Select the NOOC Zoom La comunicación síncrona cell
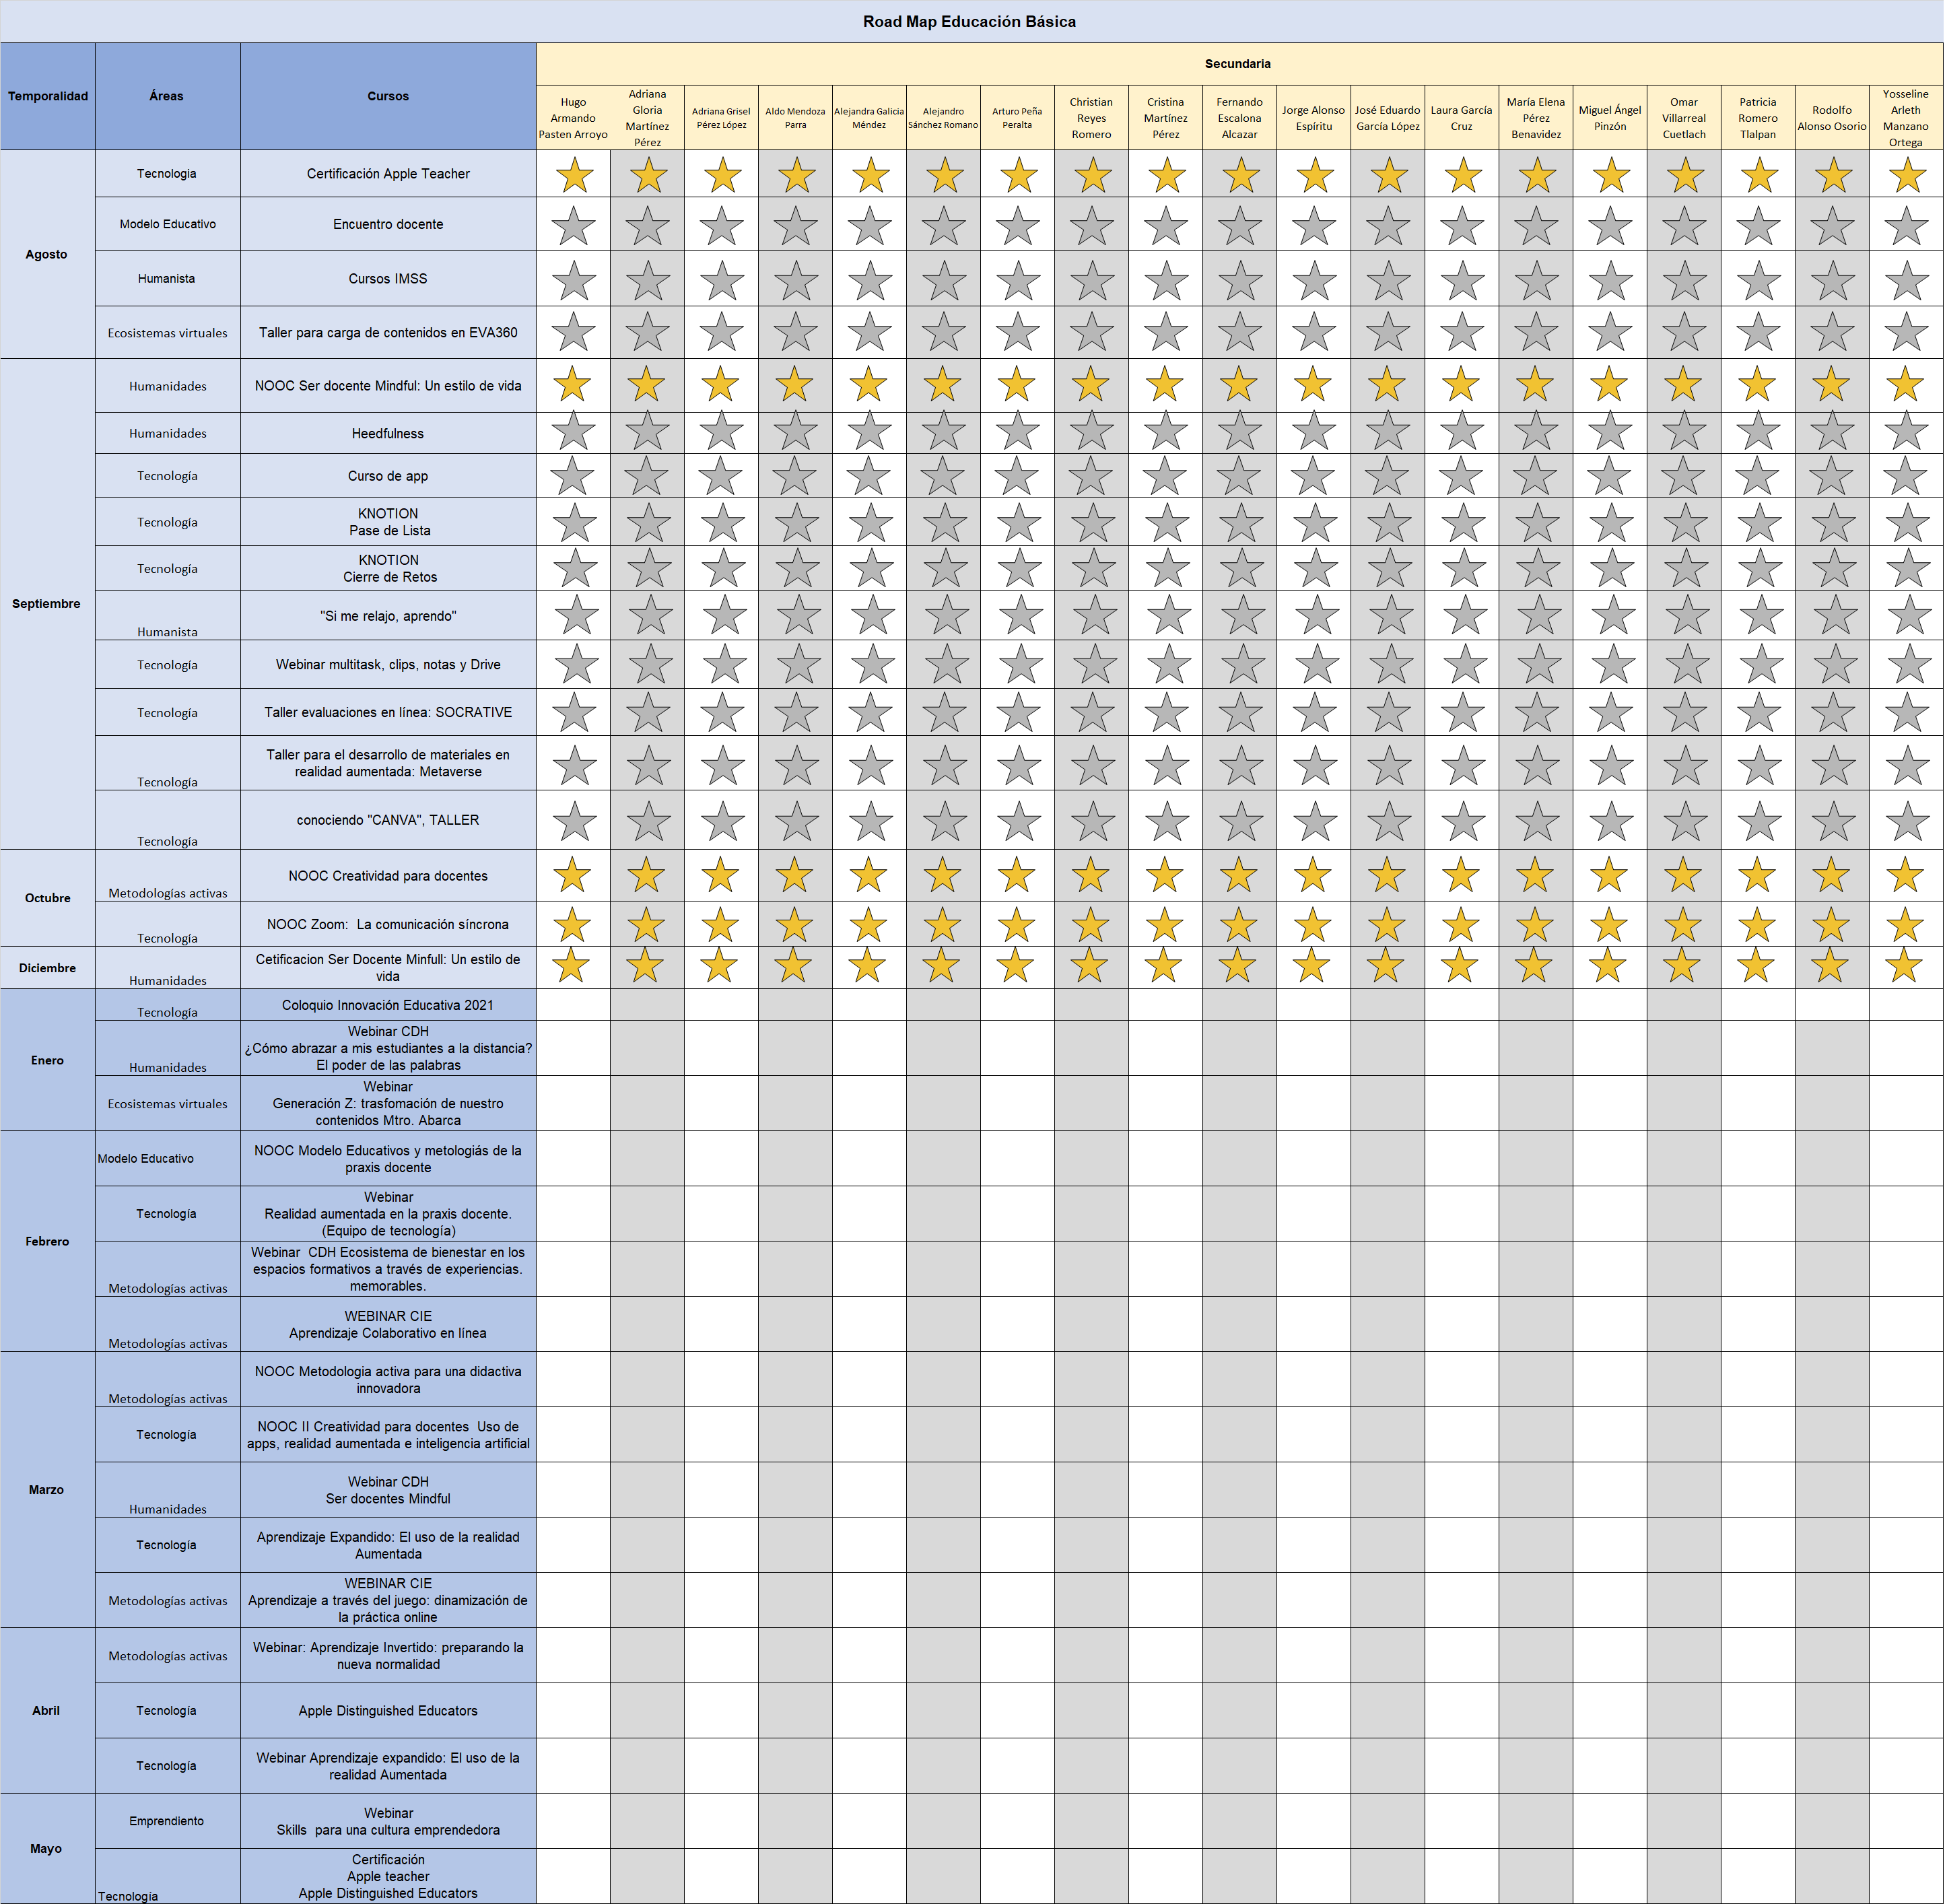 tap(388, 924)
